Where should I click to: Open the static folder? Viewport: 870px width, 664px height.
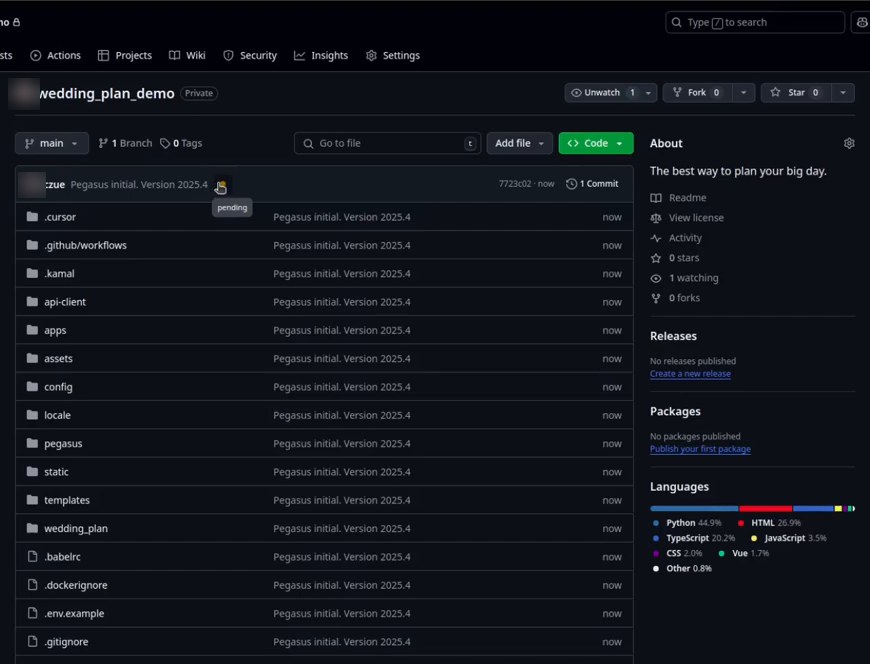56,472
